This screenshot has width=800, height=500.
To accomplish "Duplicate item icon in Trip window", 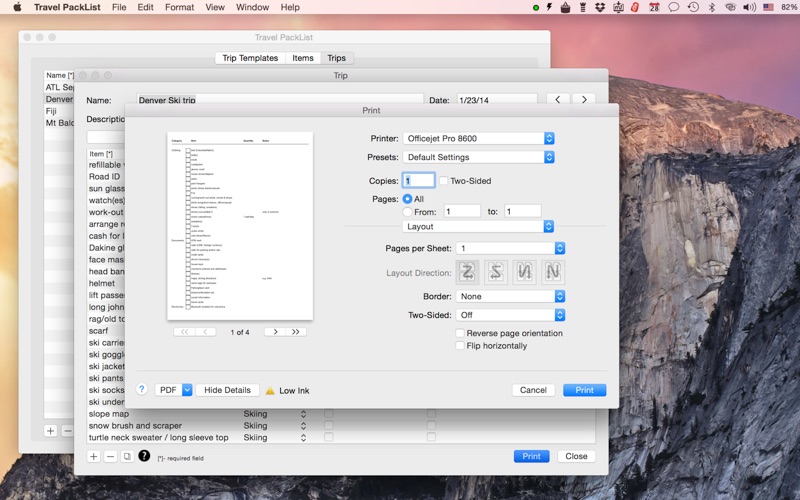I will 127,456.
